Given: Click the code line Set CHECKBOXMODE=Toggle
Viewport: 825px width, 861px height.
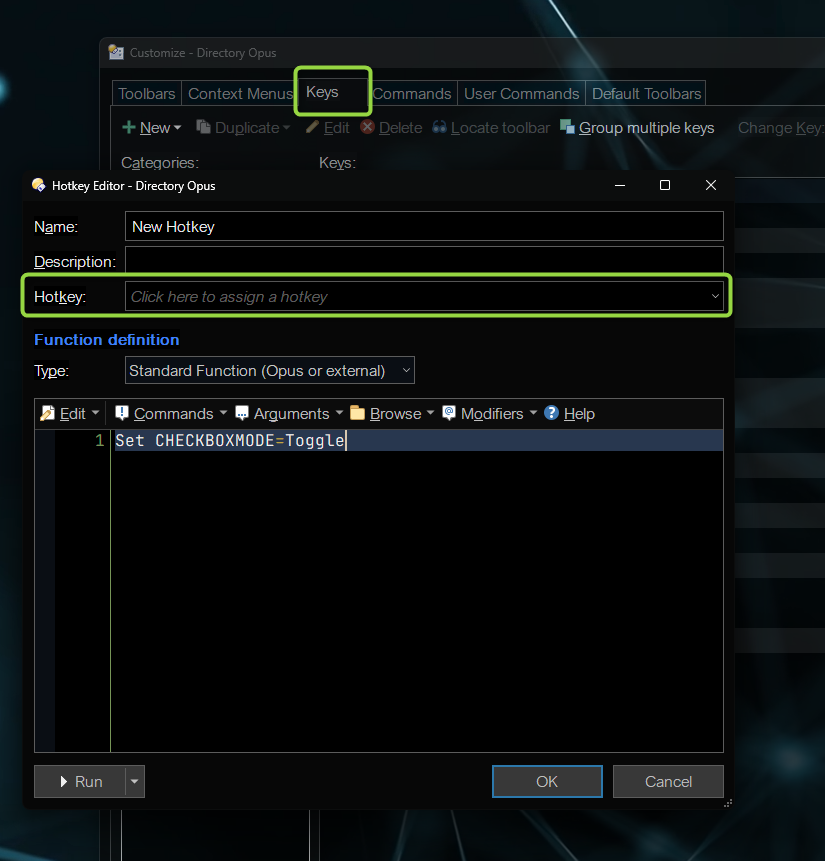Looking at the screenshot, I should click(x=230, y=440).
